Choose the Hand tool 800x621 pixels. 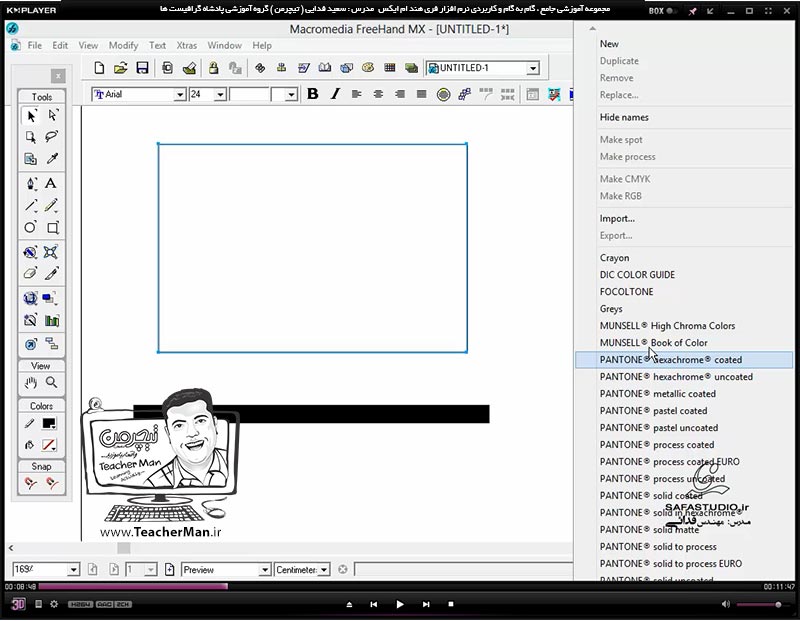tap(31, 382)
